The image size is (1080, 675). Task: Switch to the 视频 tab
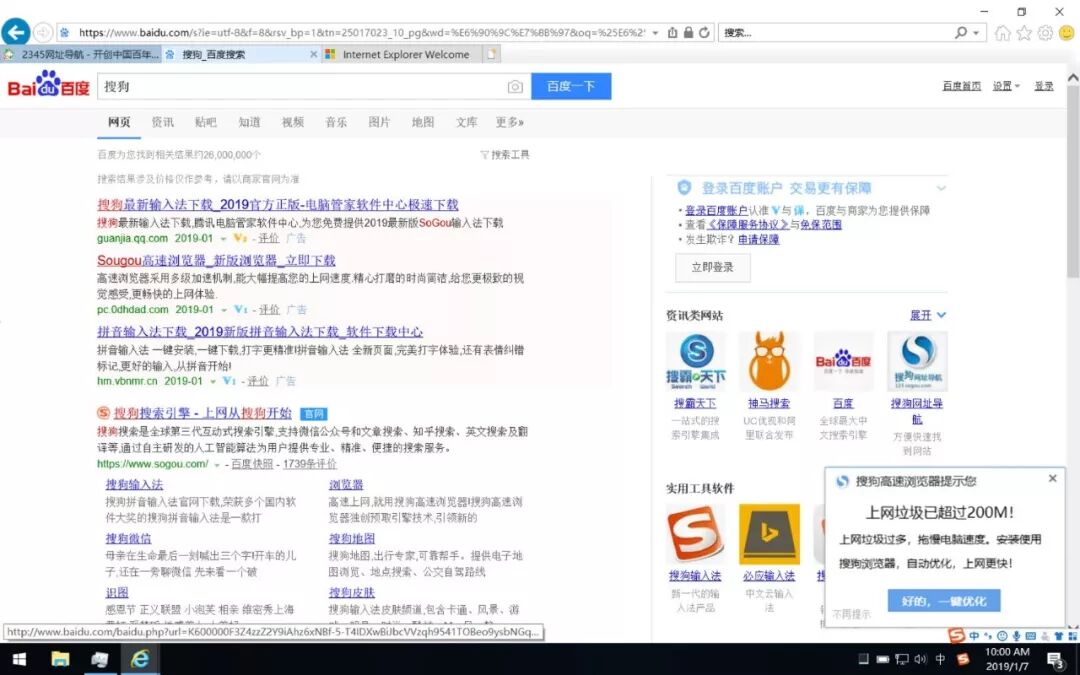(293, 122)
